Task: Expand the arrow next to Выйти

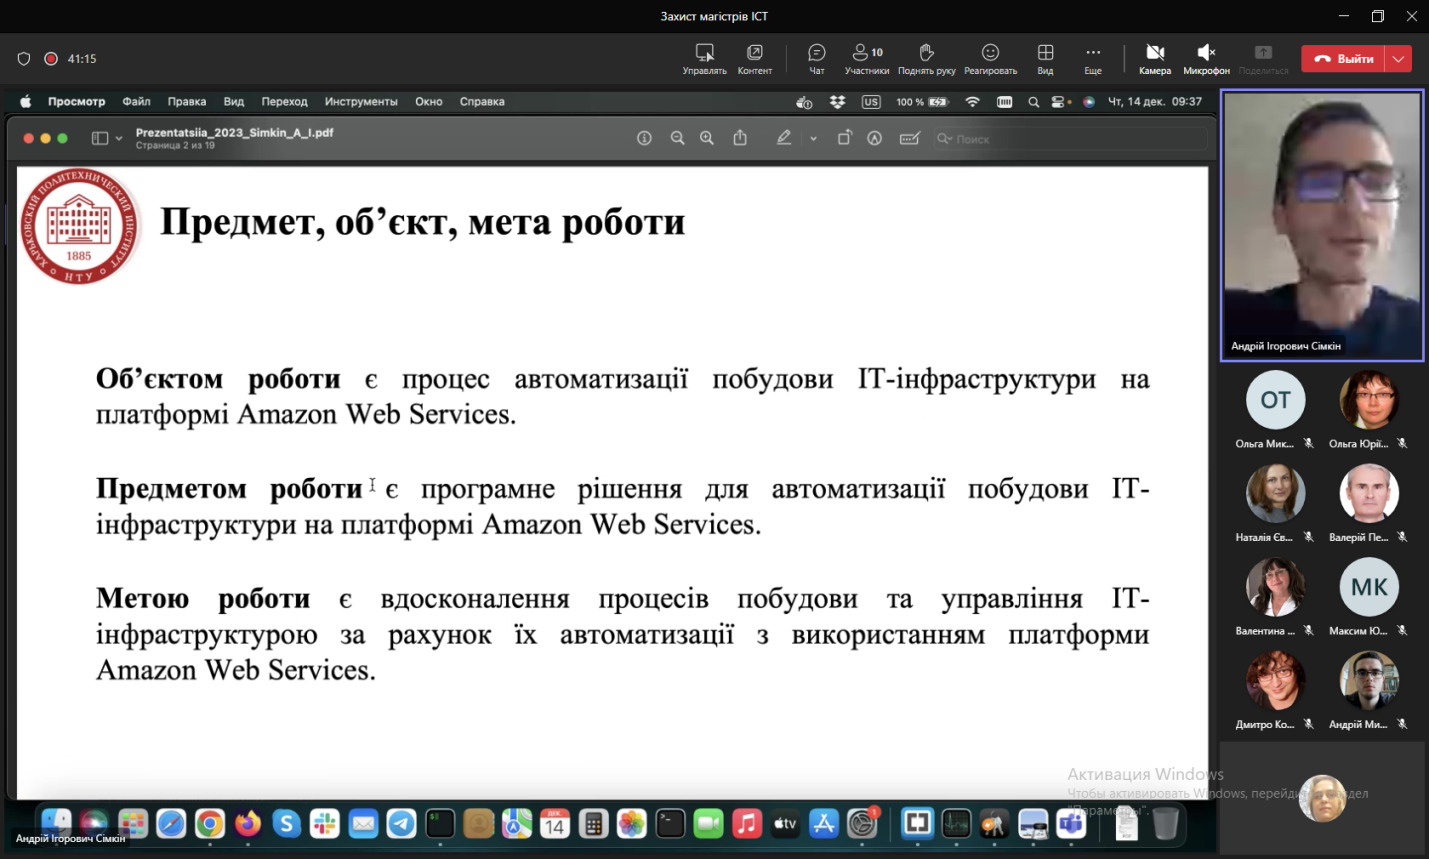Action: (x=1399, y=59)
